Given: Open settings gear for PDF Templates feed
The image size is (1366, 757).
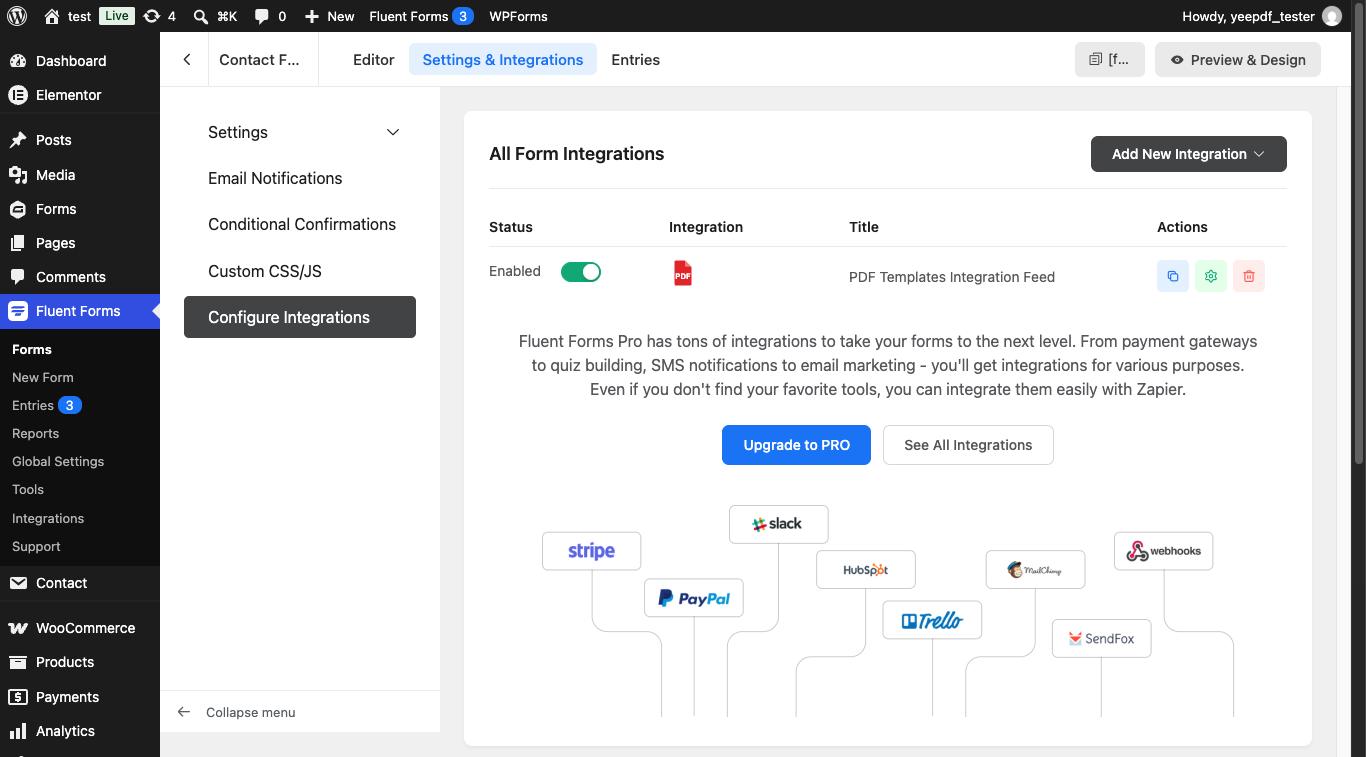Looking at the screenshot, I should point(1211,276).
